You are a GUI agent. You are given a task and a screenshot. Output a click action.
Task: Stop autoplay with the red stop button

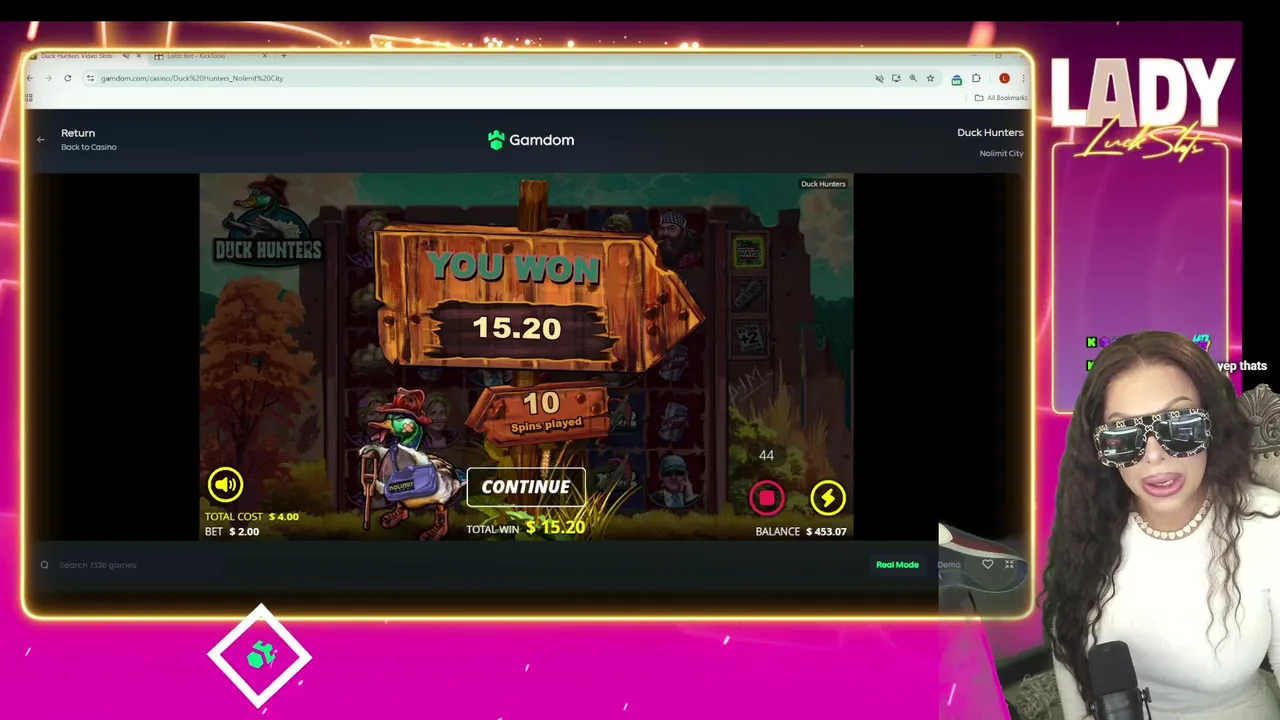(767, 497)
